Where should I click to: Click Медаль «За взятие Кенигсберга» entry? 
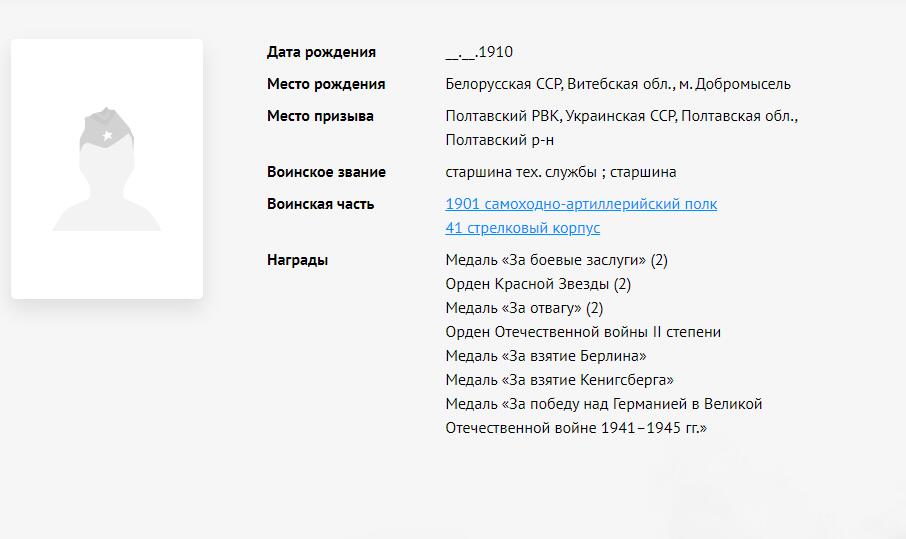click(x=559, y=380)
